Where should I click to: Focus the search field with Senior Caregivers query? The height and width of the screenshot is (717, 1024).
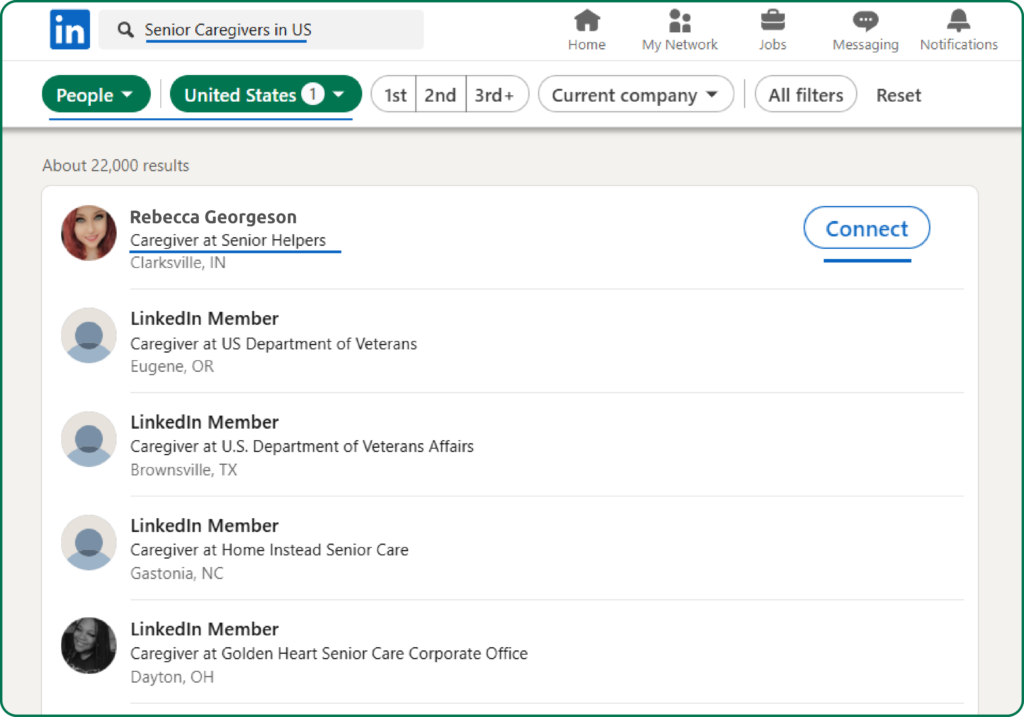(261, 29)
